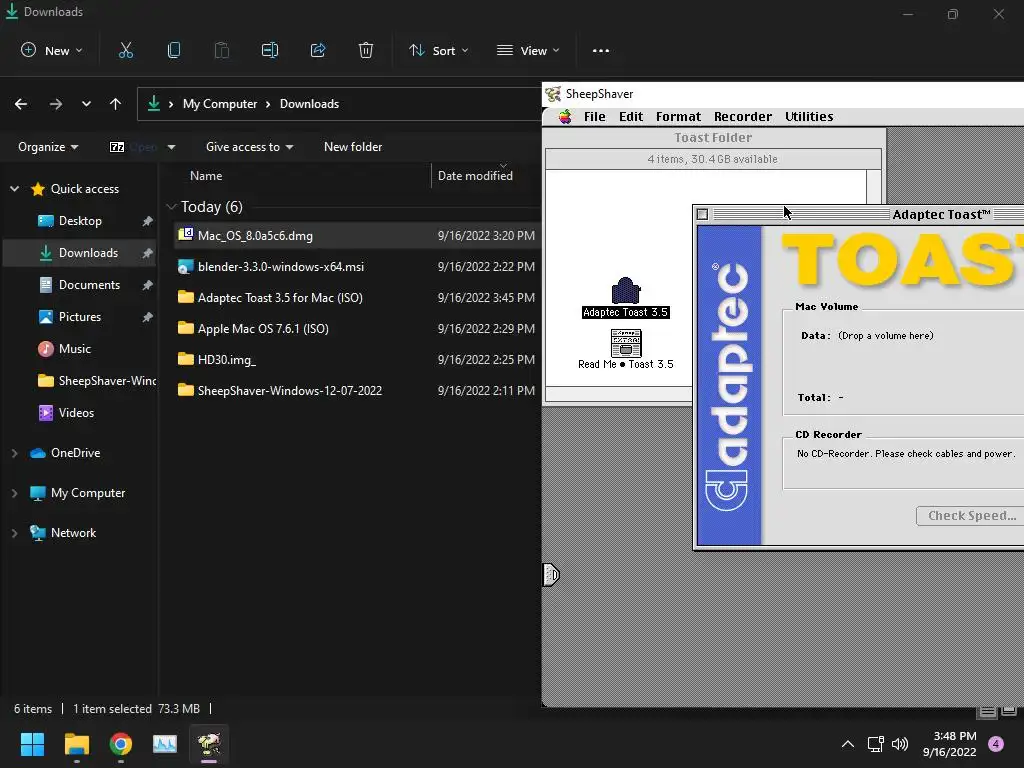Open the New dropdown in Explorer

[x=52, y=50]
